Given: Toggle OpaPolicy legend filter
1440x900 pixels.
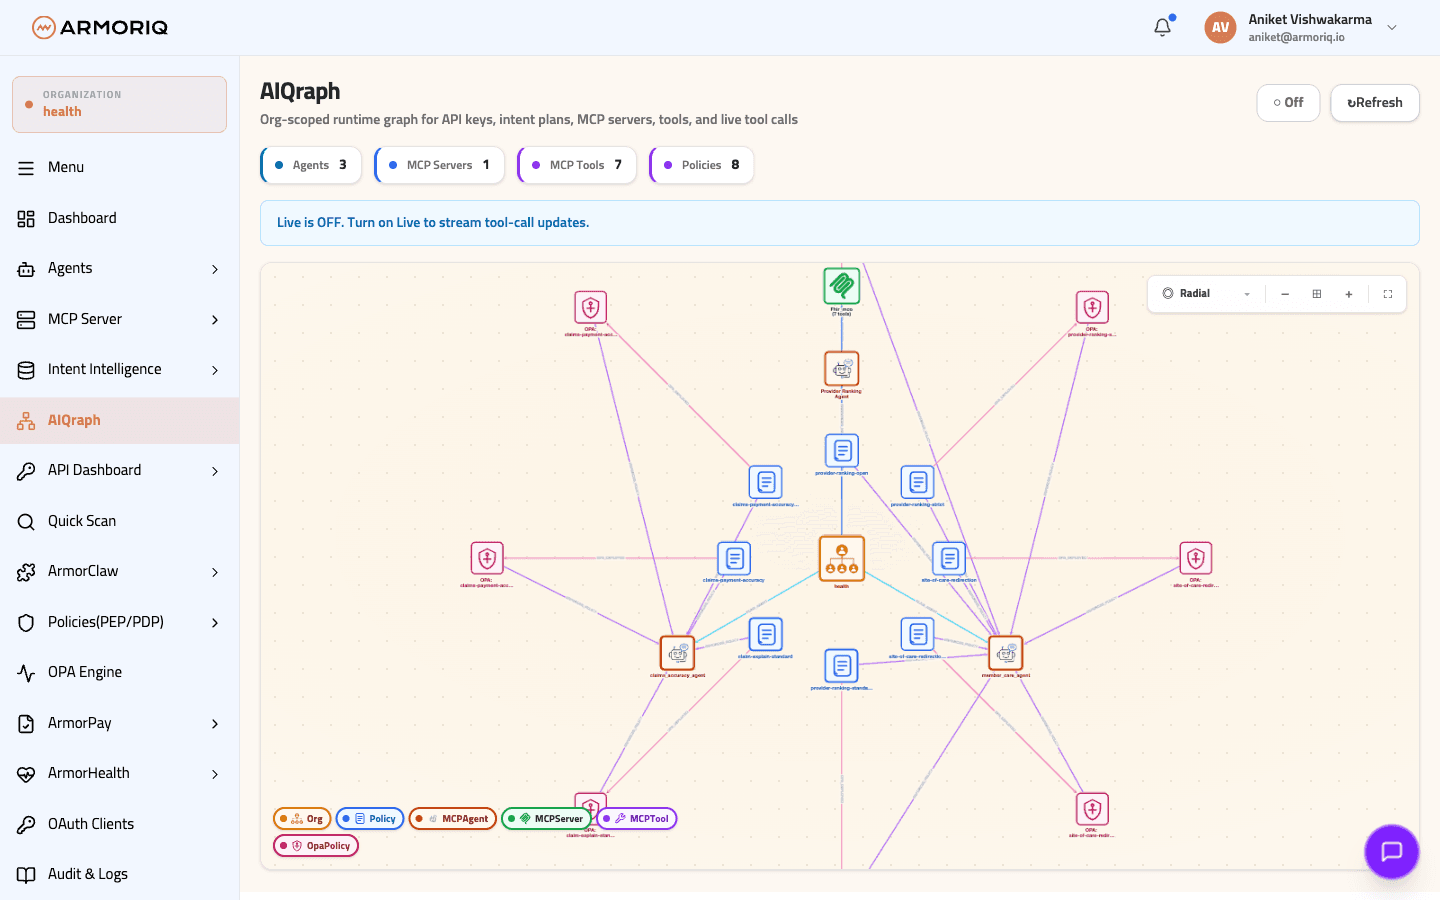Looking at the screenshot, I should 316,846.
